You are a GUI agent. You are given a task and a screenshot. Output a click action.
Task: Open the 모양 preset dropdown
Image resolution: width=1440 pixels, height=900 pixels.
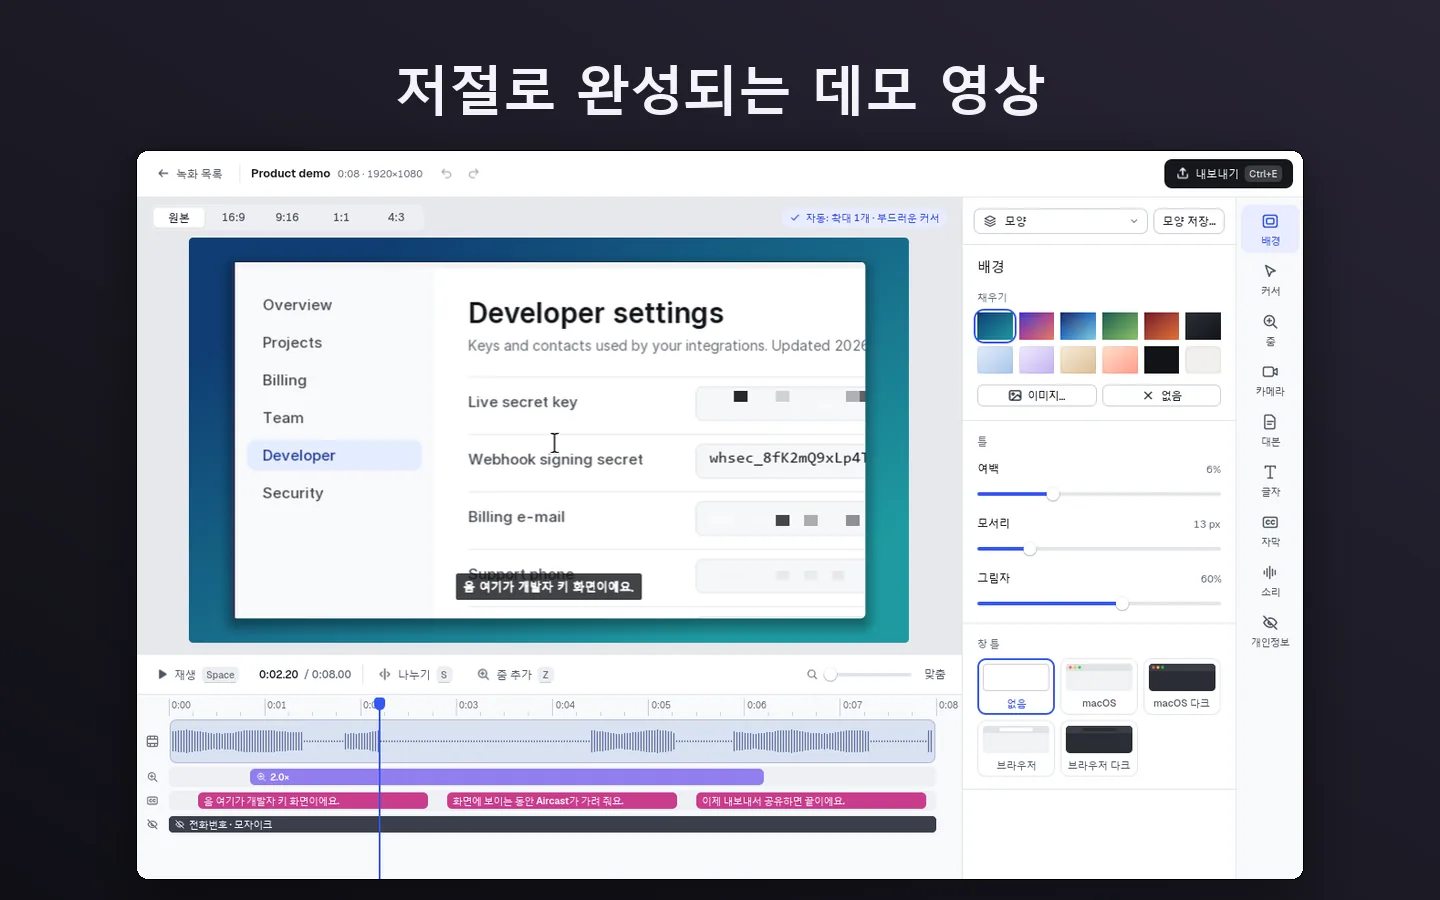pyautogui.click(x=1060, y=221)
